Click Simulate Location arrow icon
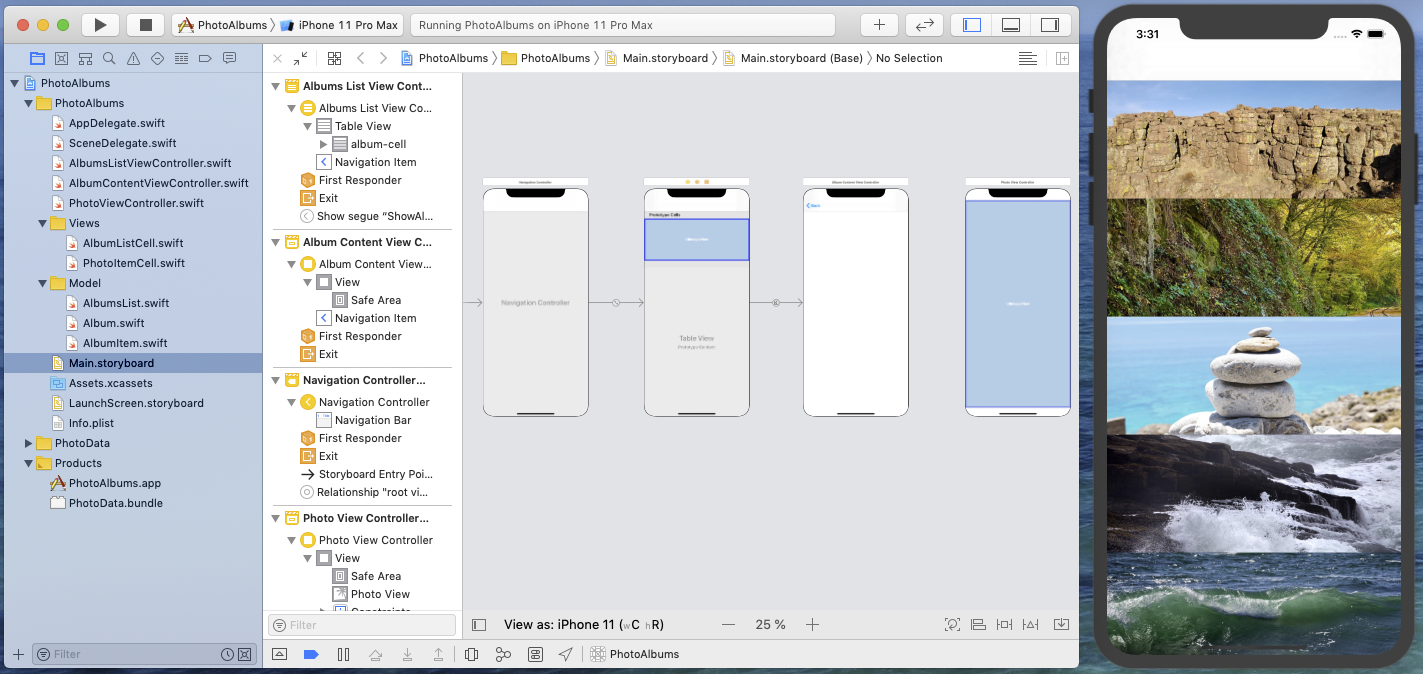Image resolution: width=1423 pixels, height=674 pixels. [x=566, y=654]
